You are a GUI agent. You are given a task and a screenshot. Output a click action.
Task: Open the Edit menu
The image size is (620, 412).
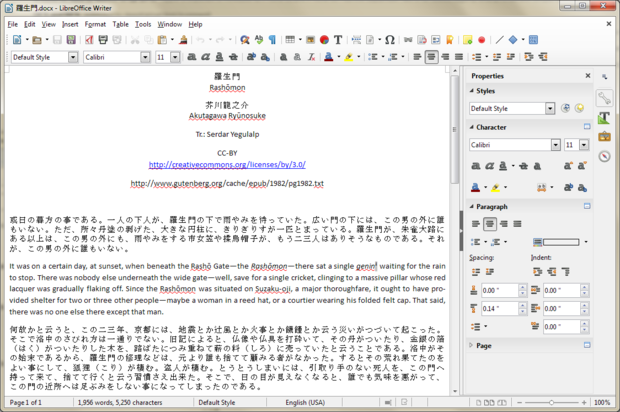click(x=30, y=24)
